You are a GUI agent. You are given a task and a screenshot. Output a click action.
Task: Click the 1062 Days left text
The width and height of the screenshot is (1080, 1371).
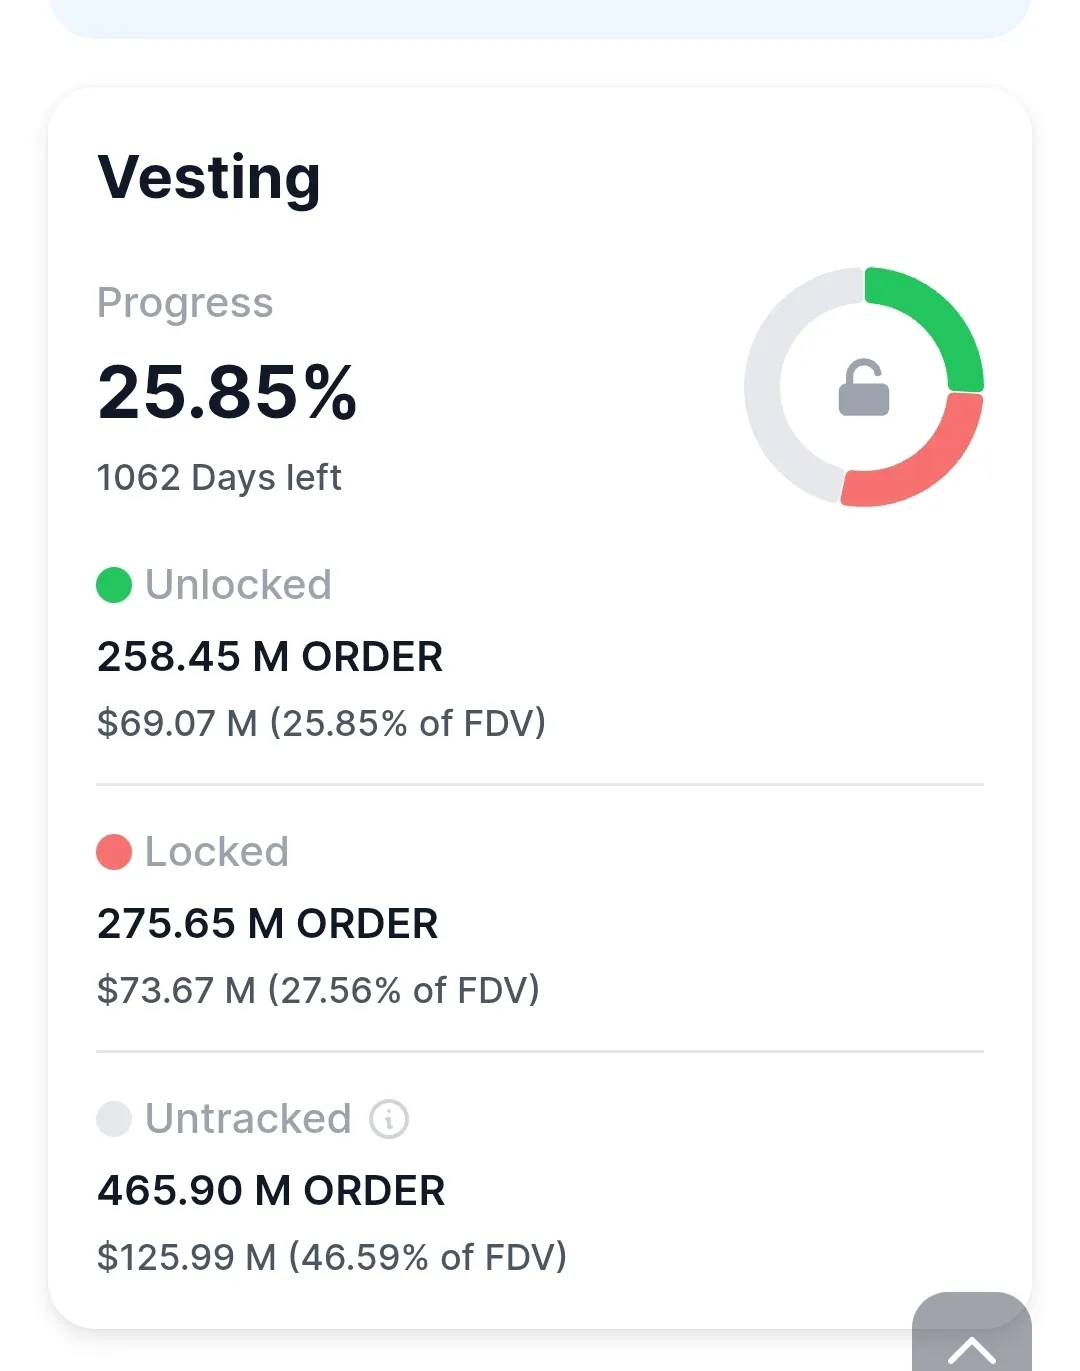click(219, 478)
